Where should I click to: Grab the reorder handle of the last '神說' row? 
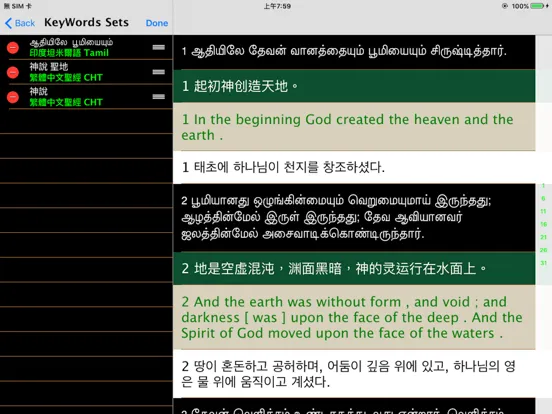click(x=158, y=96)
